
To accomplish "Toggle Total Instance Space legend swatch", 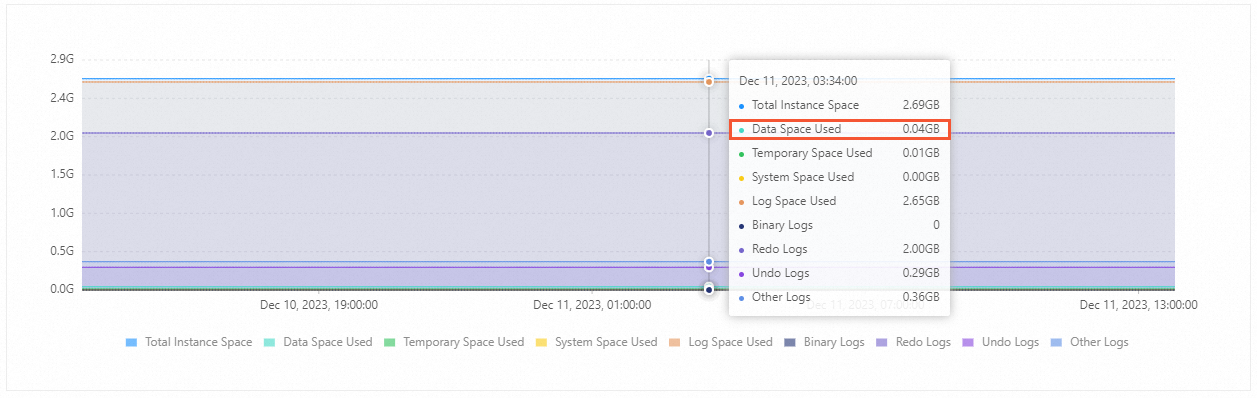I will 131,342.
